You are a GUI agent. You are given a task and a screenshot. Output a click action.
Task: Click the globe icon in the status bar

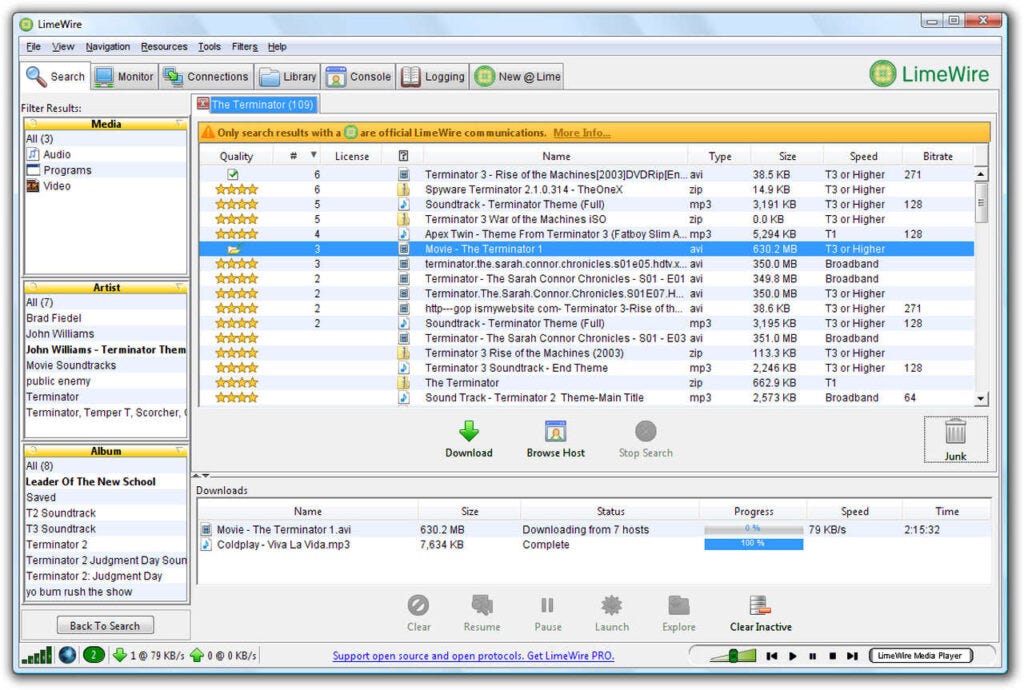(x=65, y=655)
